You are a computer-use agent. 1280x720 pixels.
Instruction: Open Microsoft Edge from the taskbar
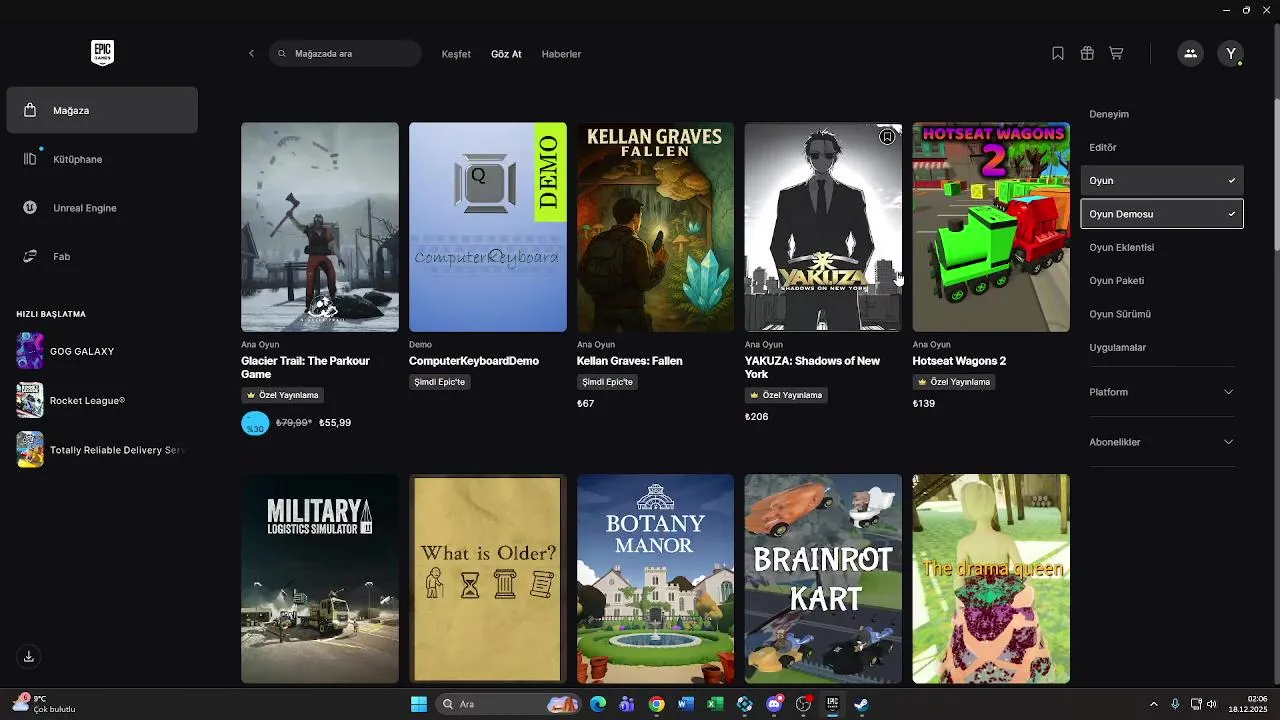(598, 704)
